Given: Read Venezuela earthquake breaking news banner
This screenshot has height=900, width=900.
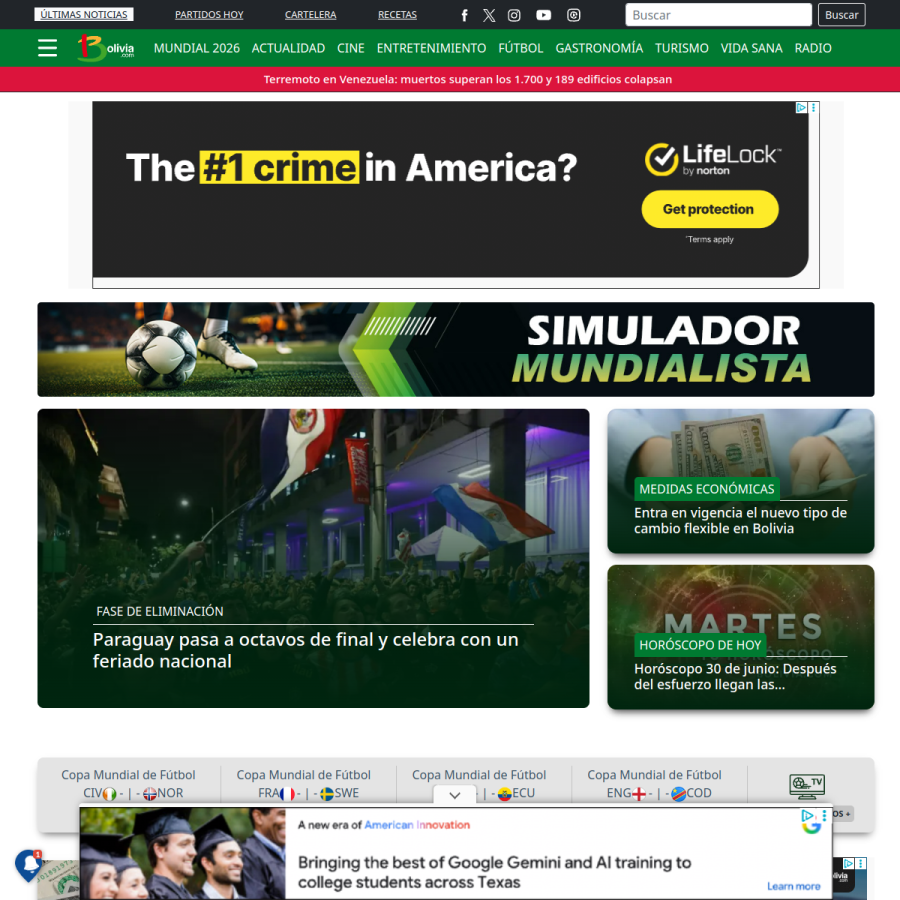Looking at the screenshot, I should pos(467,79).
